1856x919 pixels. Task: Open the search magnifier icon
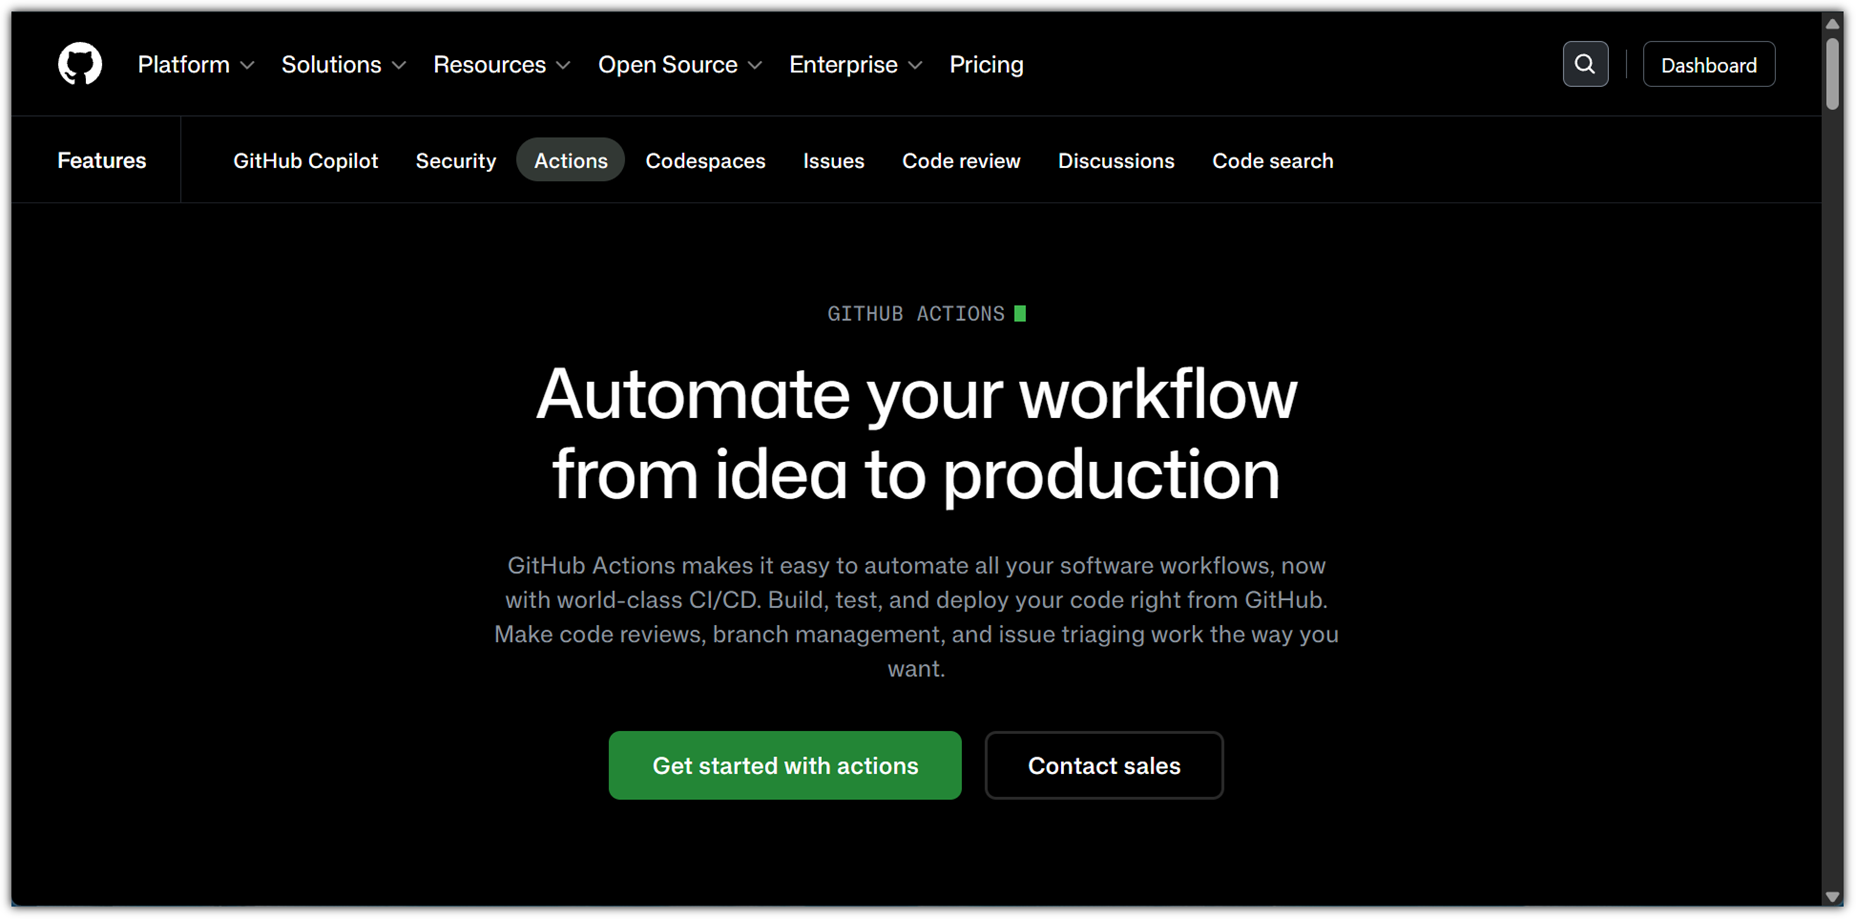[1585, 64]
